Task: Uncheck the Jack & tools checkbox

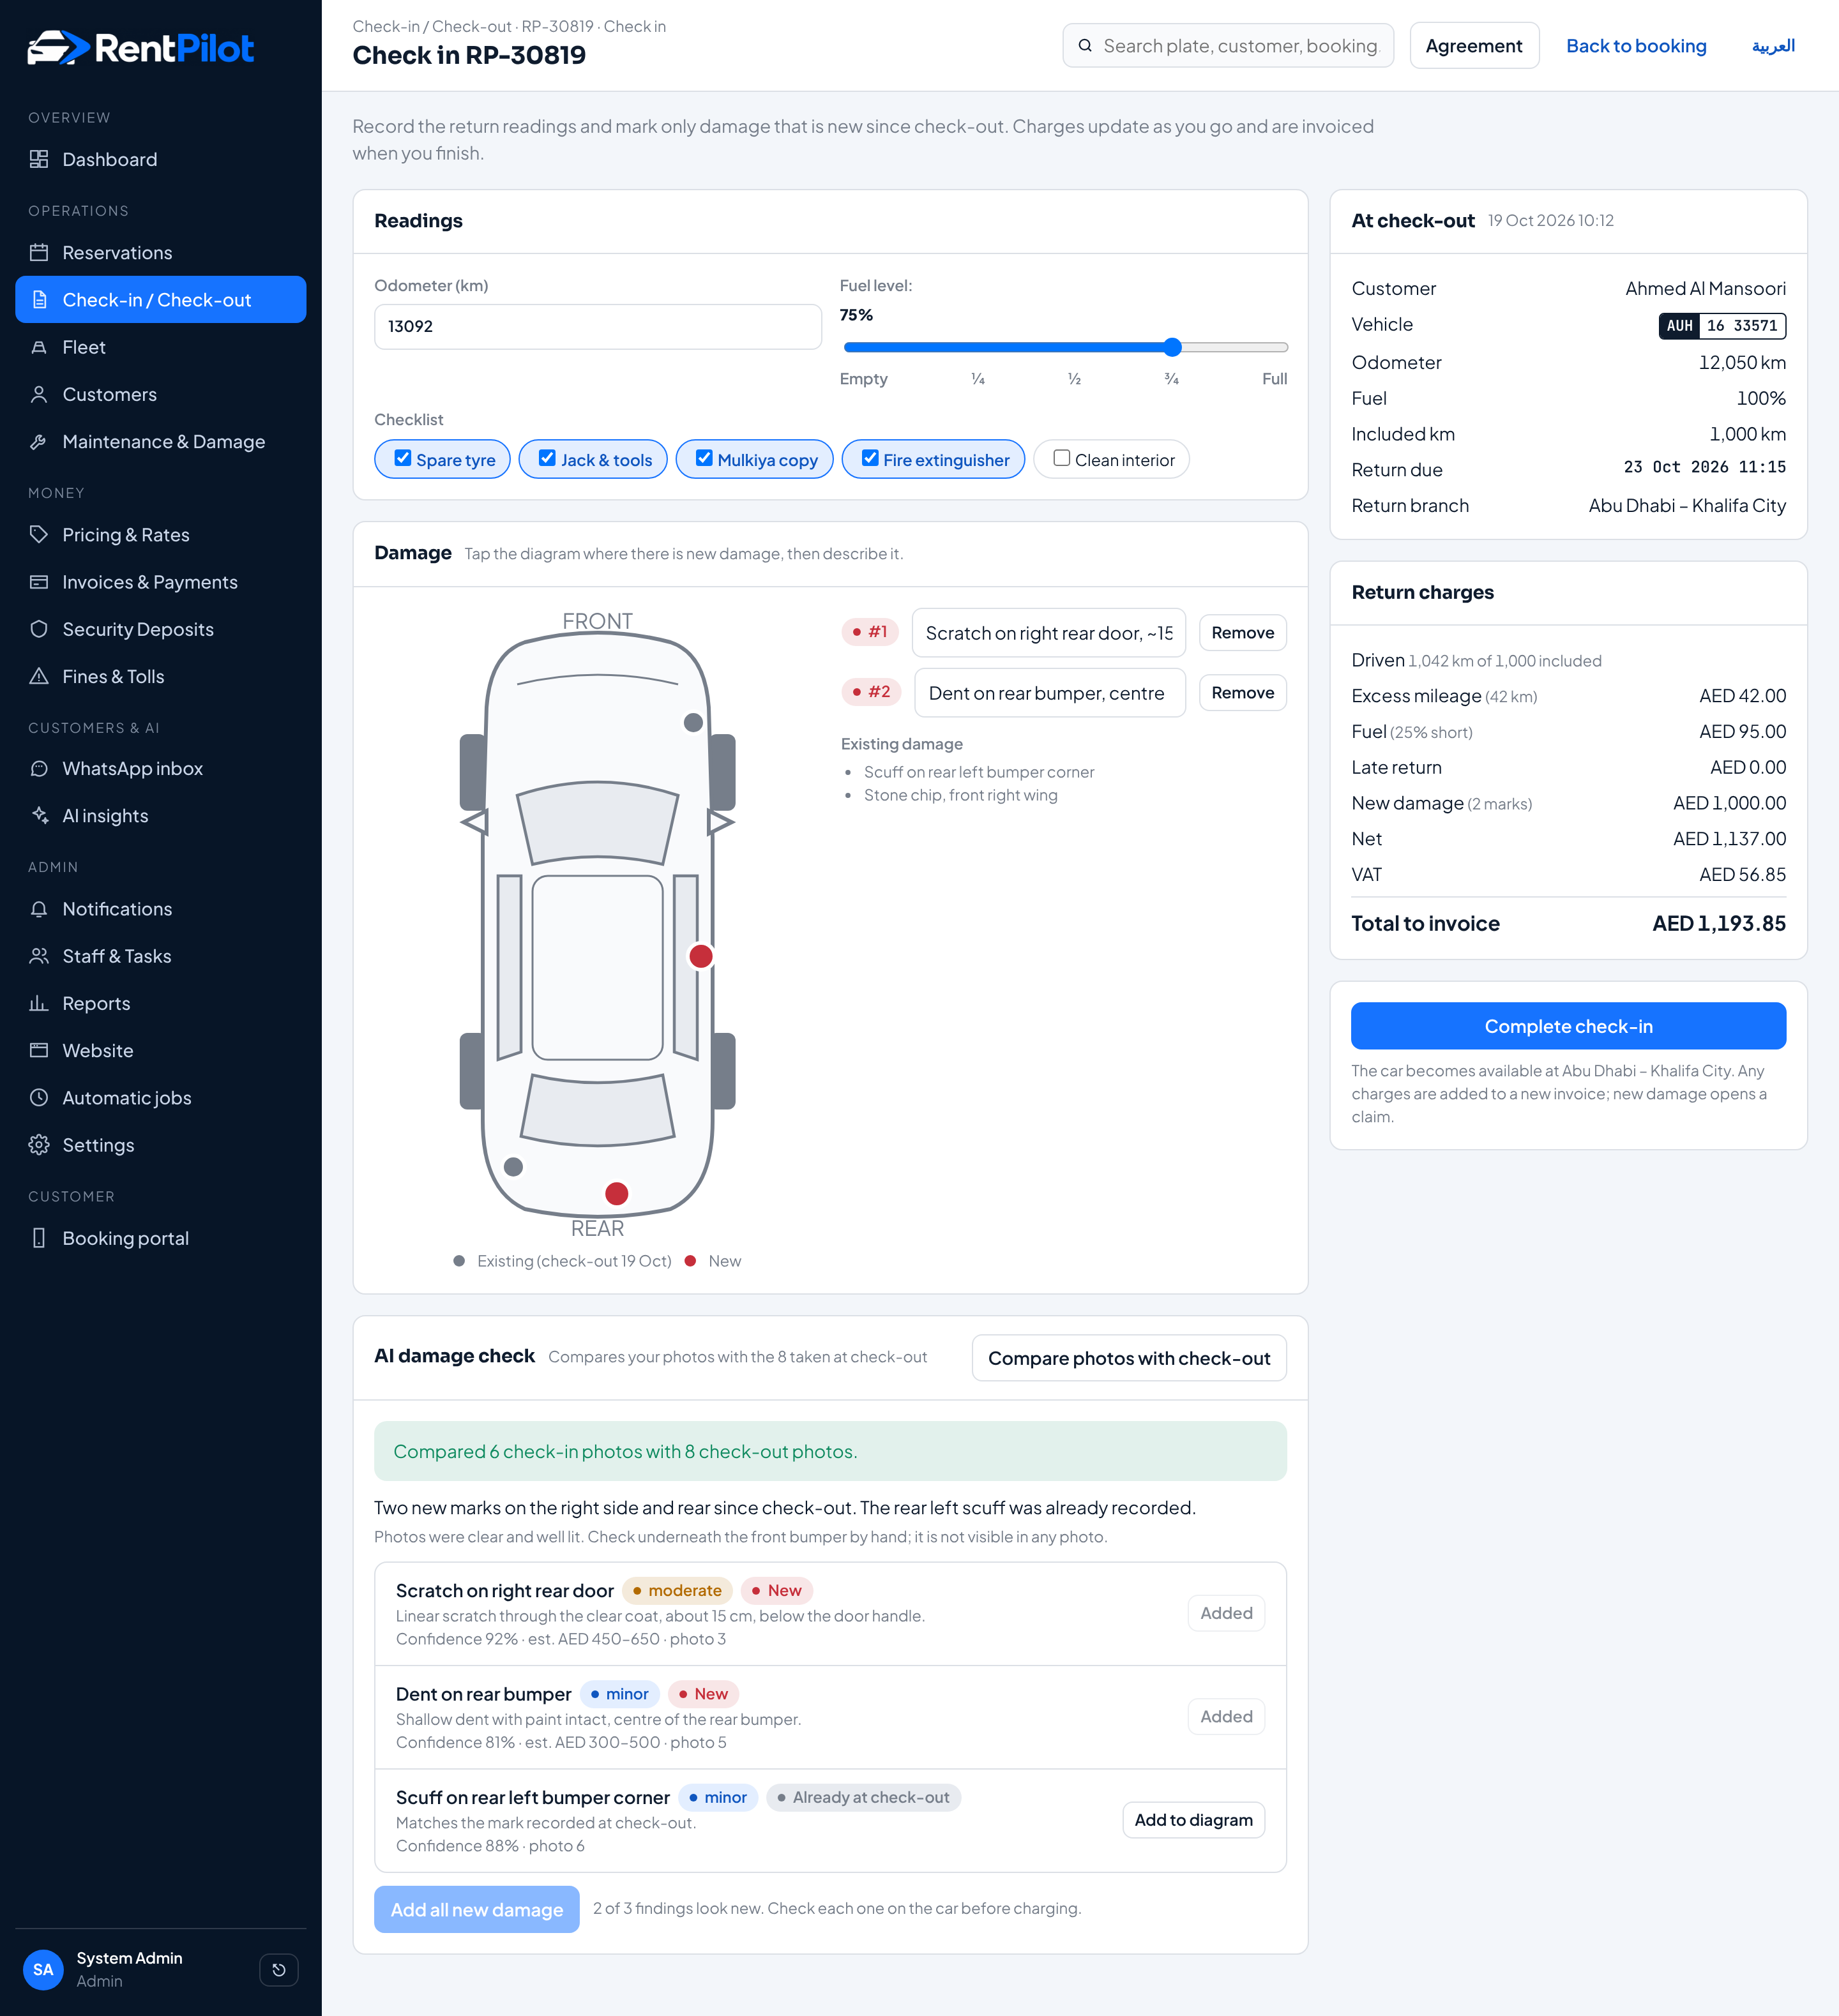Action: [547, 458]
